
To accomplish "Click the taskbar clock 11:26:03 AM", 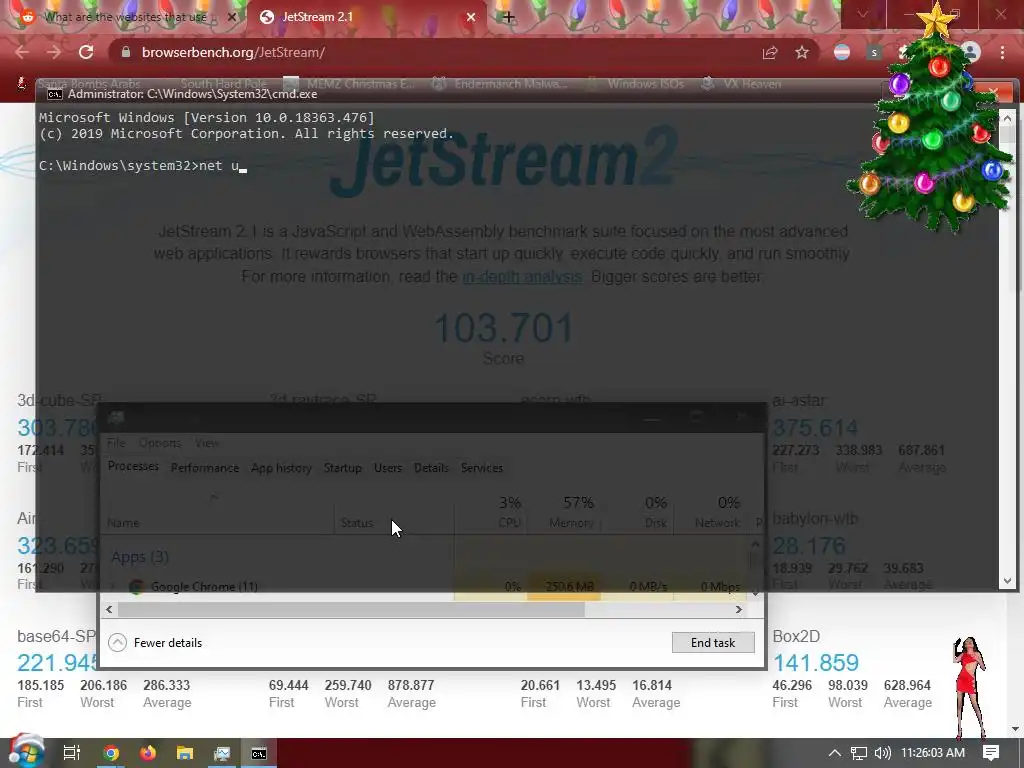I will coord(933,753).
